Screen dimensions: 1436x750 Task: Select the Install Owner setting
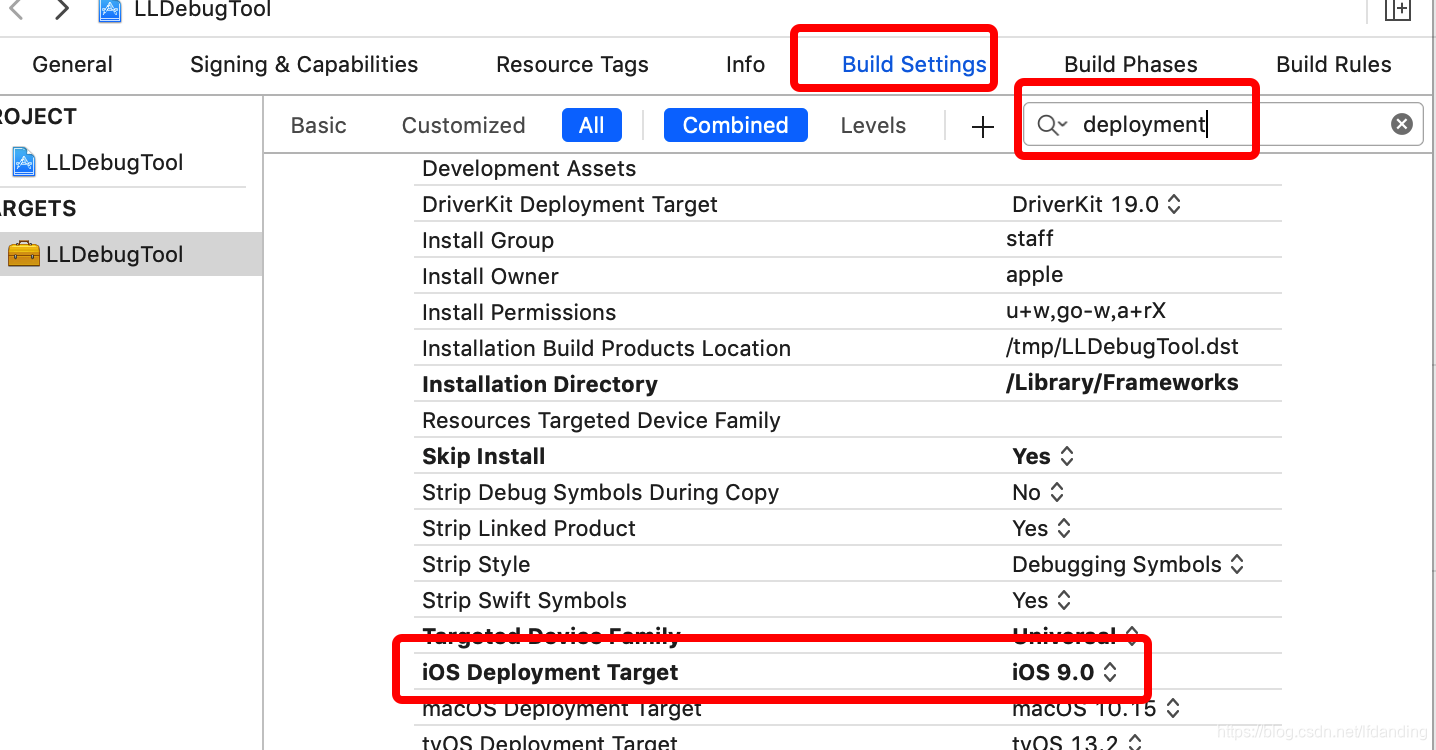490,276
